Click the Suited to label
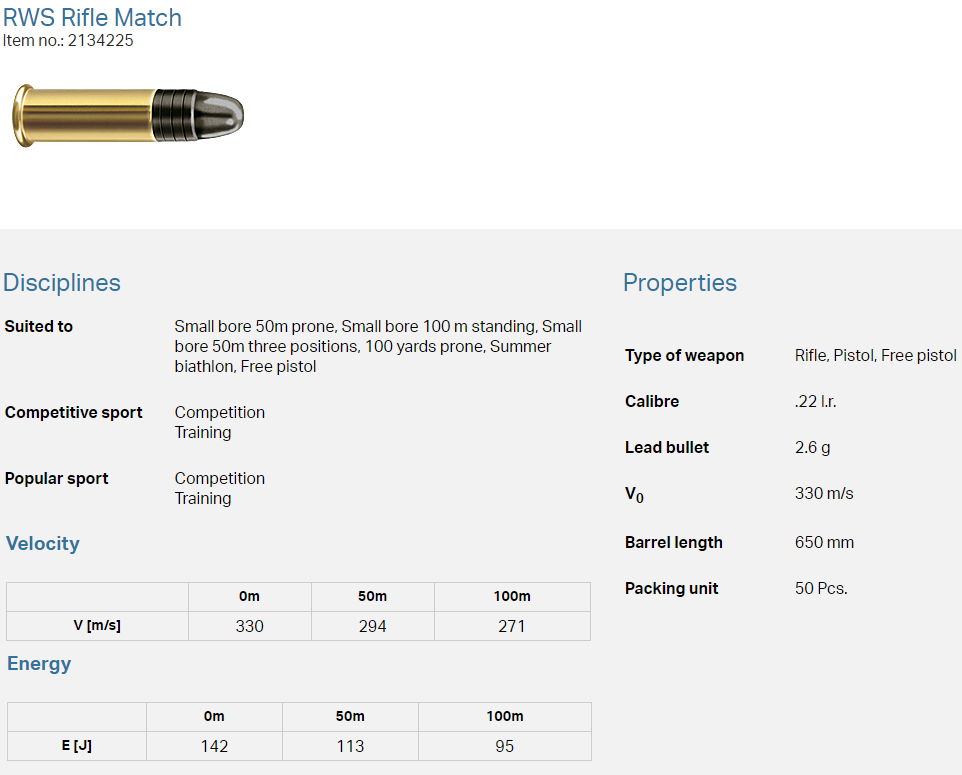 click(39, 327)
